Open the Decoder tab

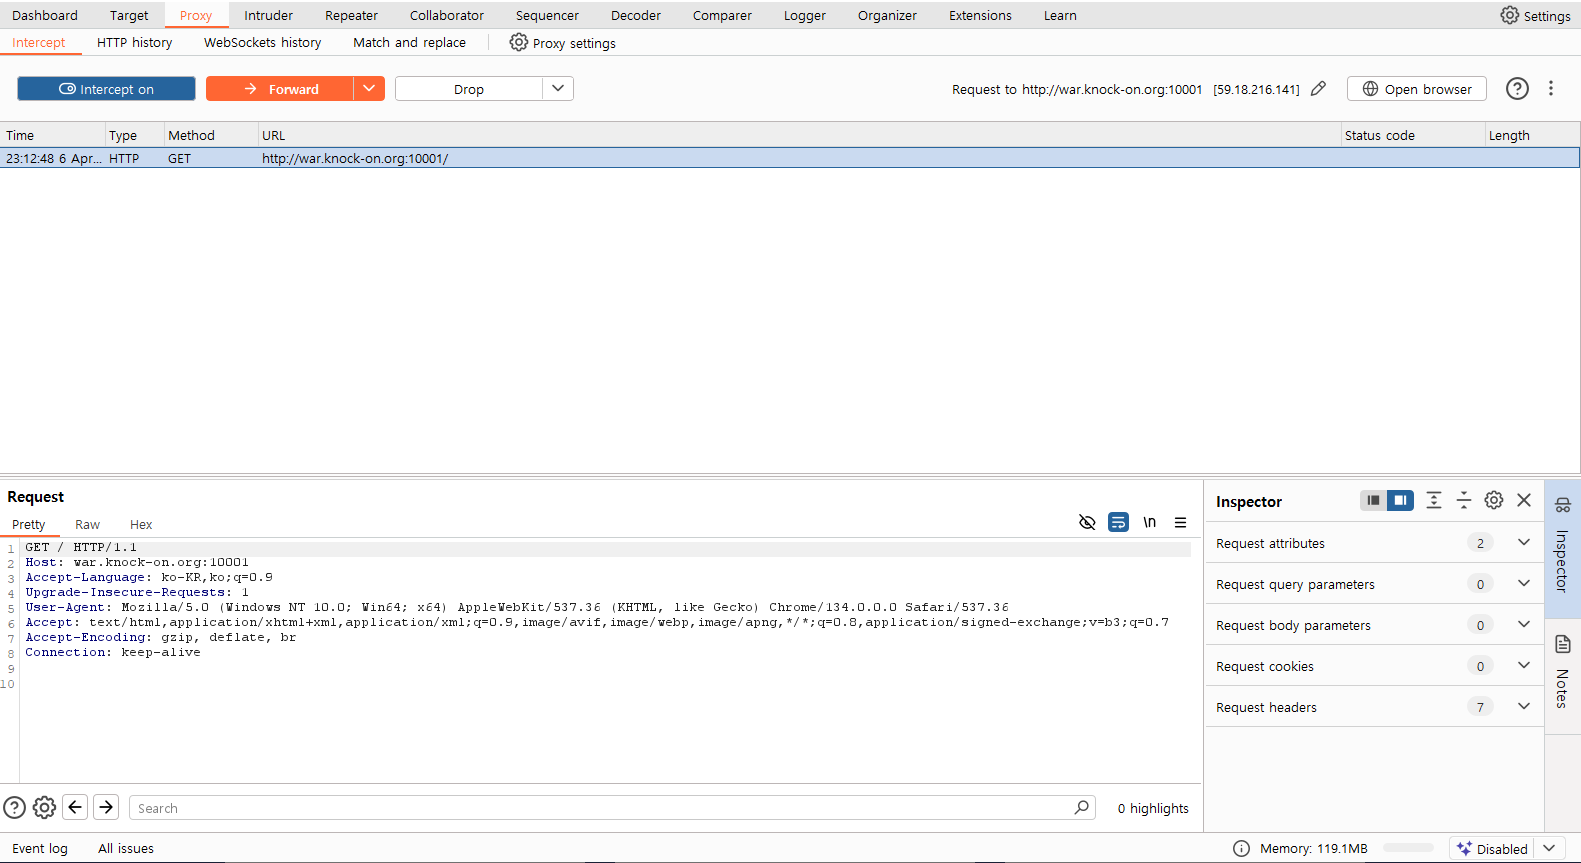(636, 15)
